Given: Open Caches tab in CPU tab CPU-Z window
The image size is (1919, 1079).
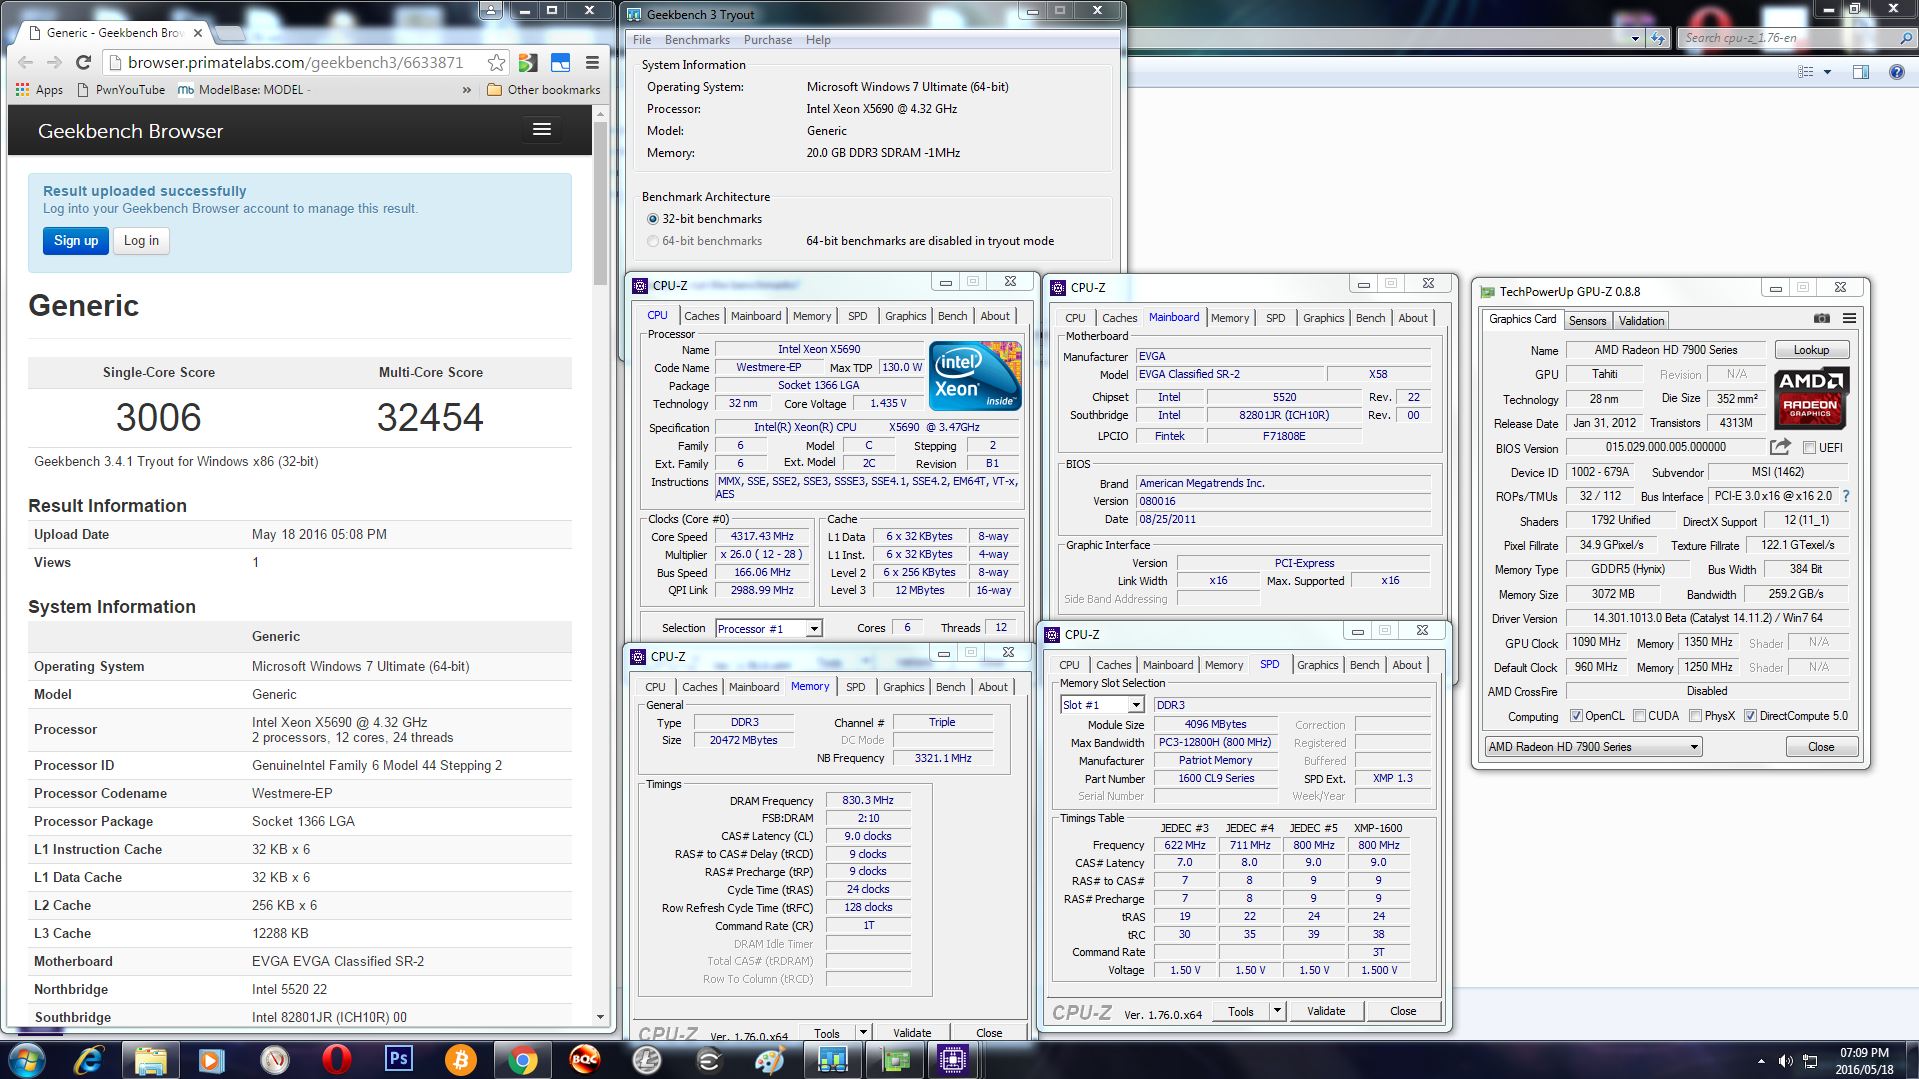Looking at the screenshot, I should [701, 316].
